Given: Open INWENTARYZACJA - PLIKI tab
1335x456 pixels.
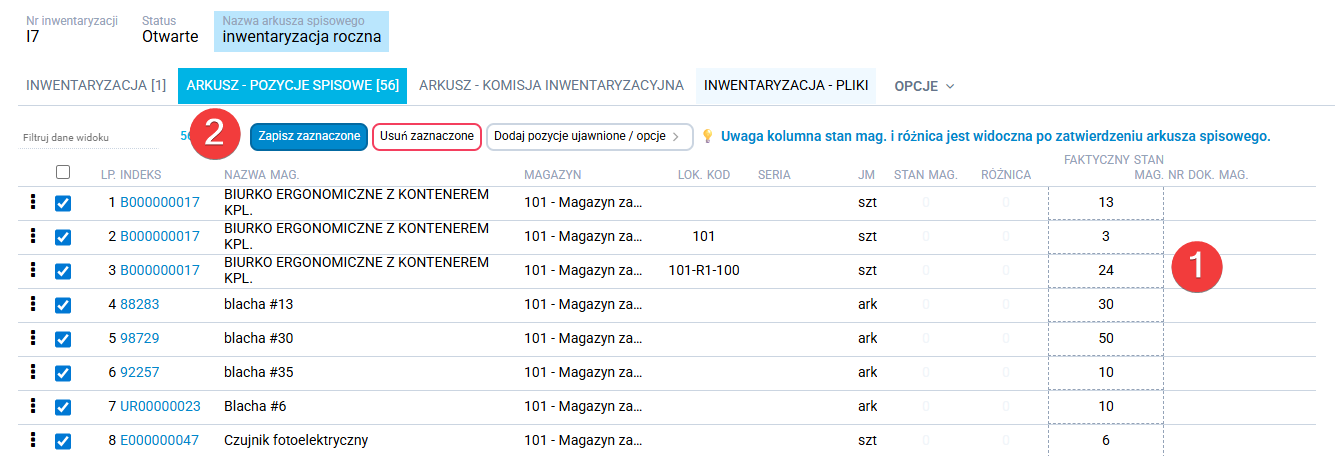Looking at the screenshot, I should click(x=786, y=86).
